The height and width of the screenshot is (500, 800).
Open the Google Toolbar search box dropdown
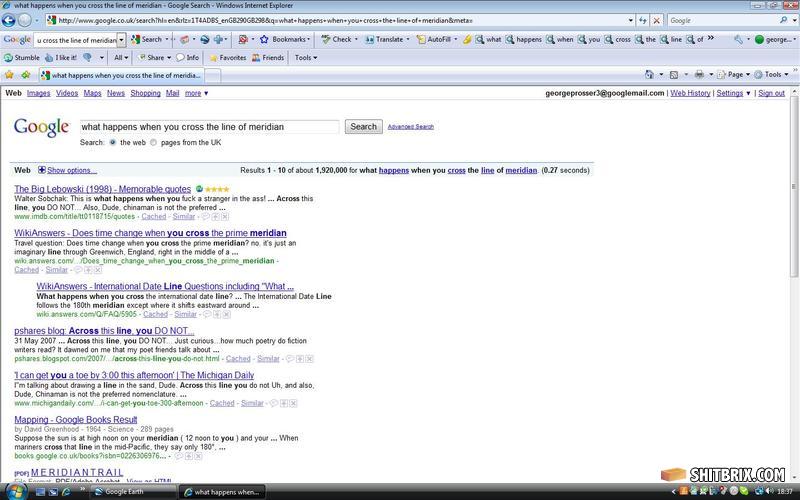(x=121, y=40)
